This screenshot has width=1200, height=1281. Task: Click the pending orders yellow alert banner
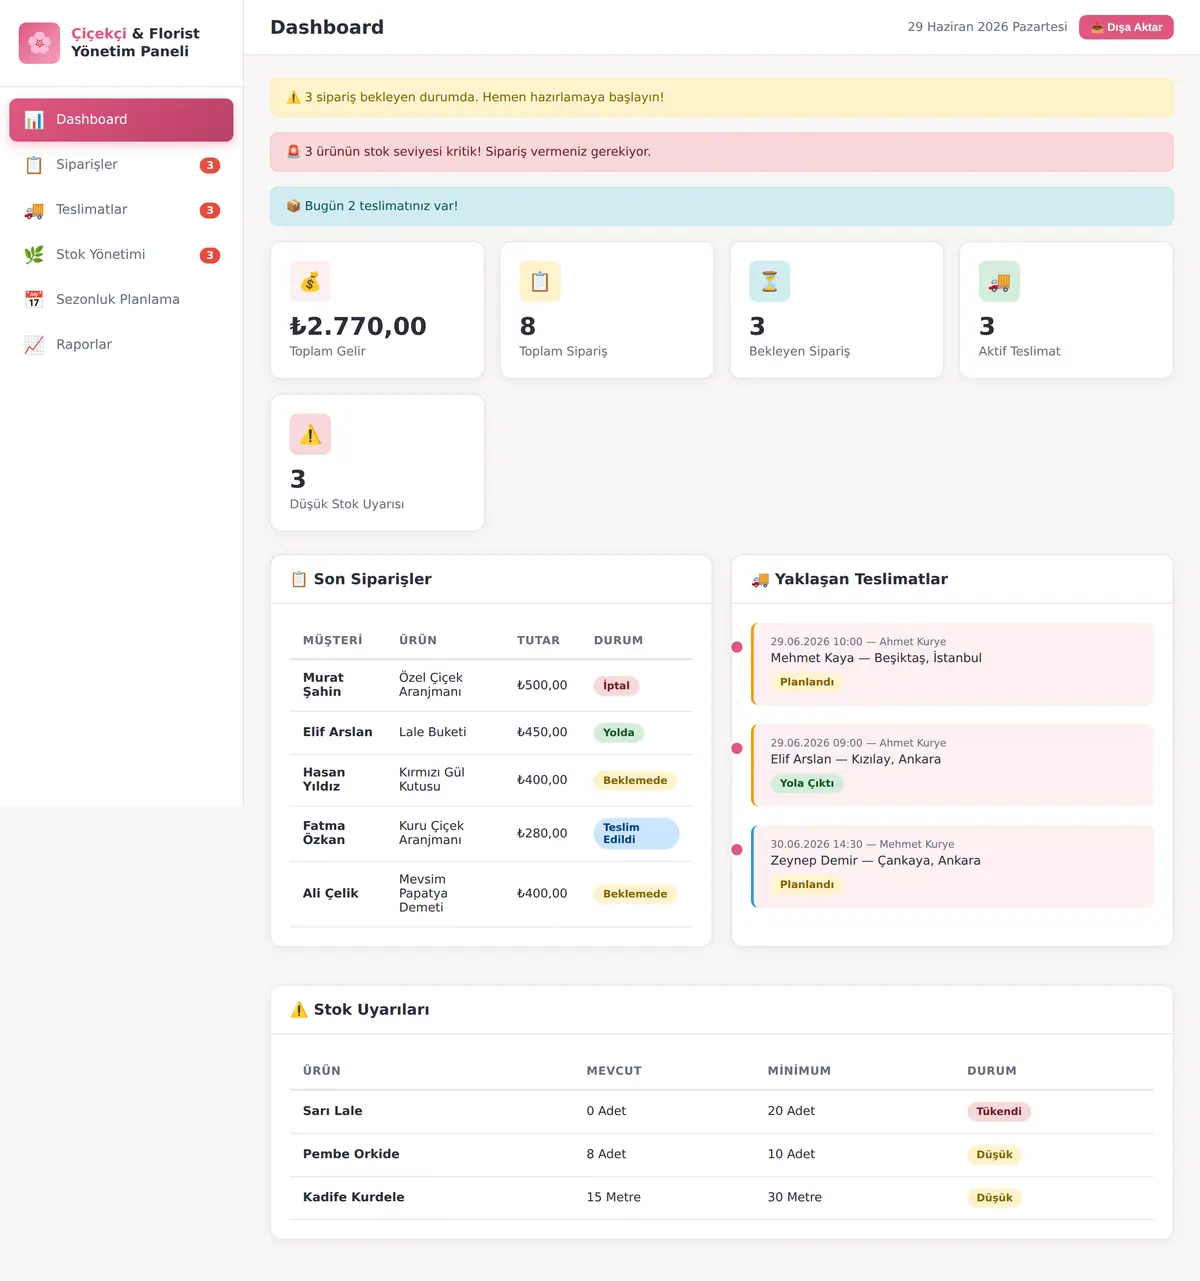click(722, 98)
